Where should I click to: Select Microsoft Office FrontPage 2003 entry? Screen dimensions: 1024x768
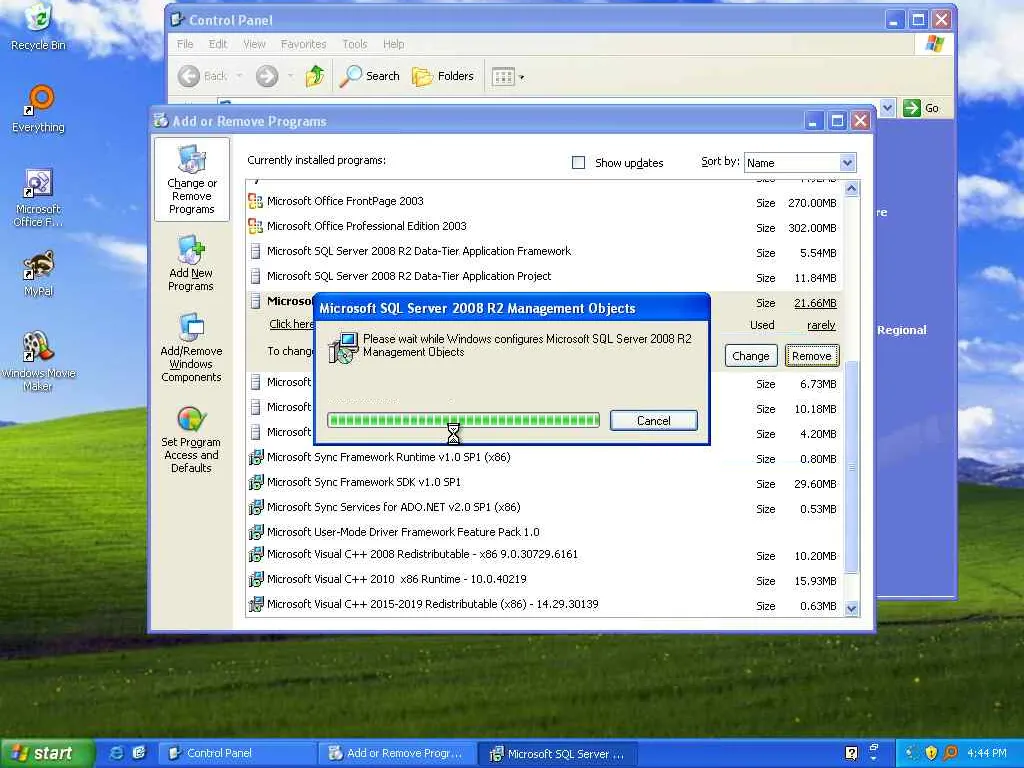click(544, 202)
